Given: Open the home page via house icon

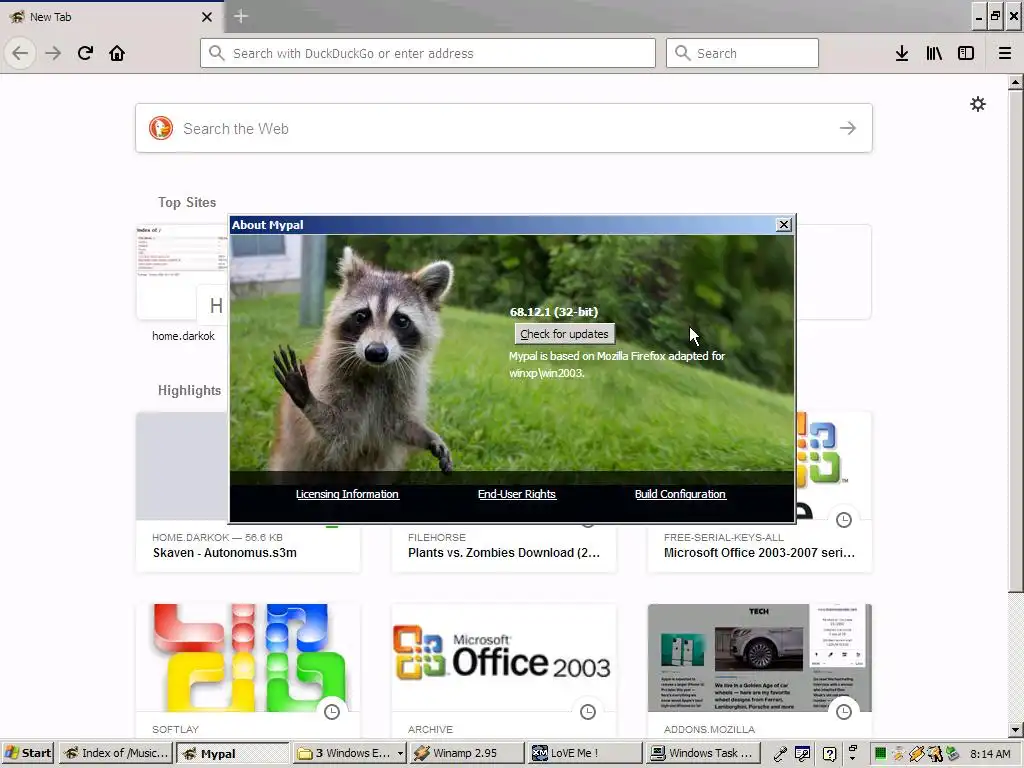Looking at the screenshot, I should point(117,53).
